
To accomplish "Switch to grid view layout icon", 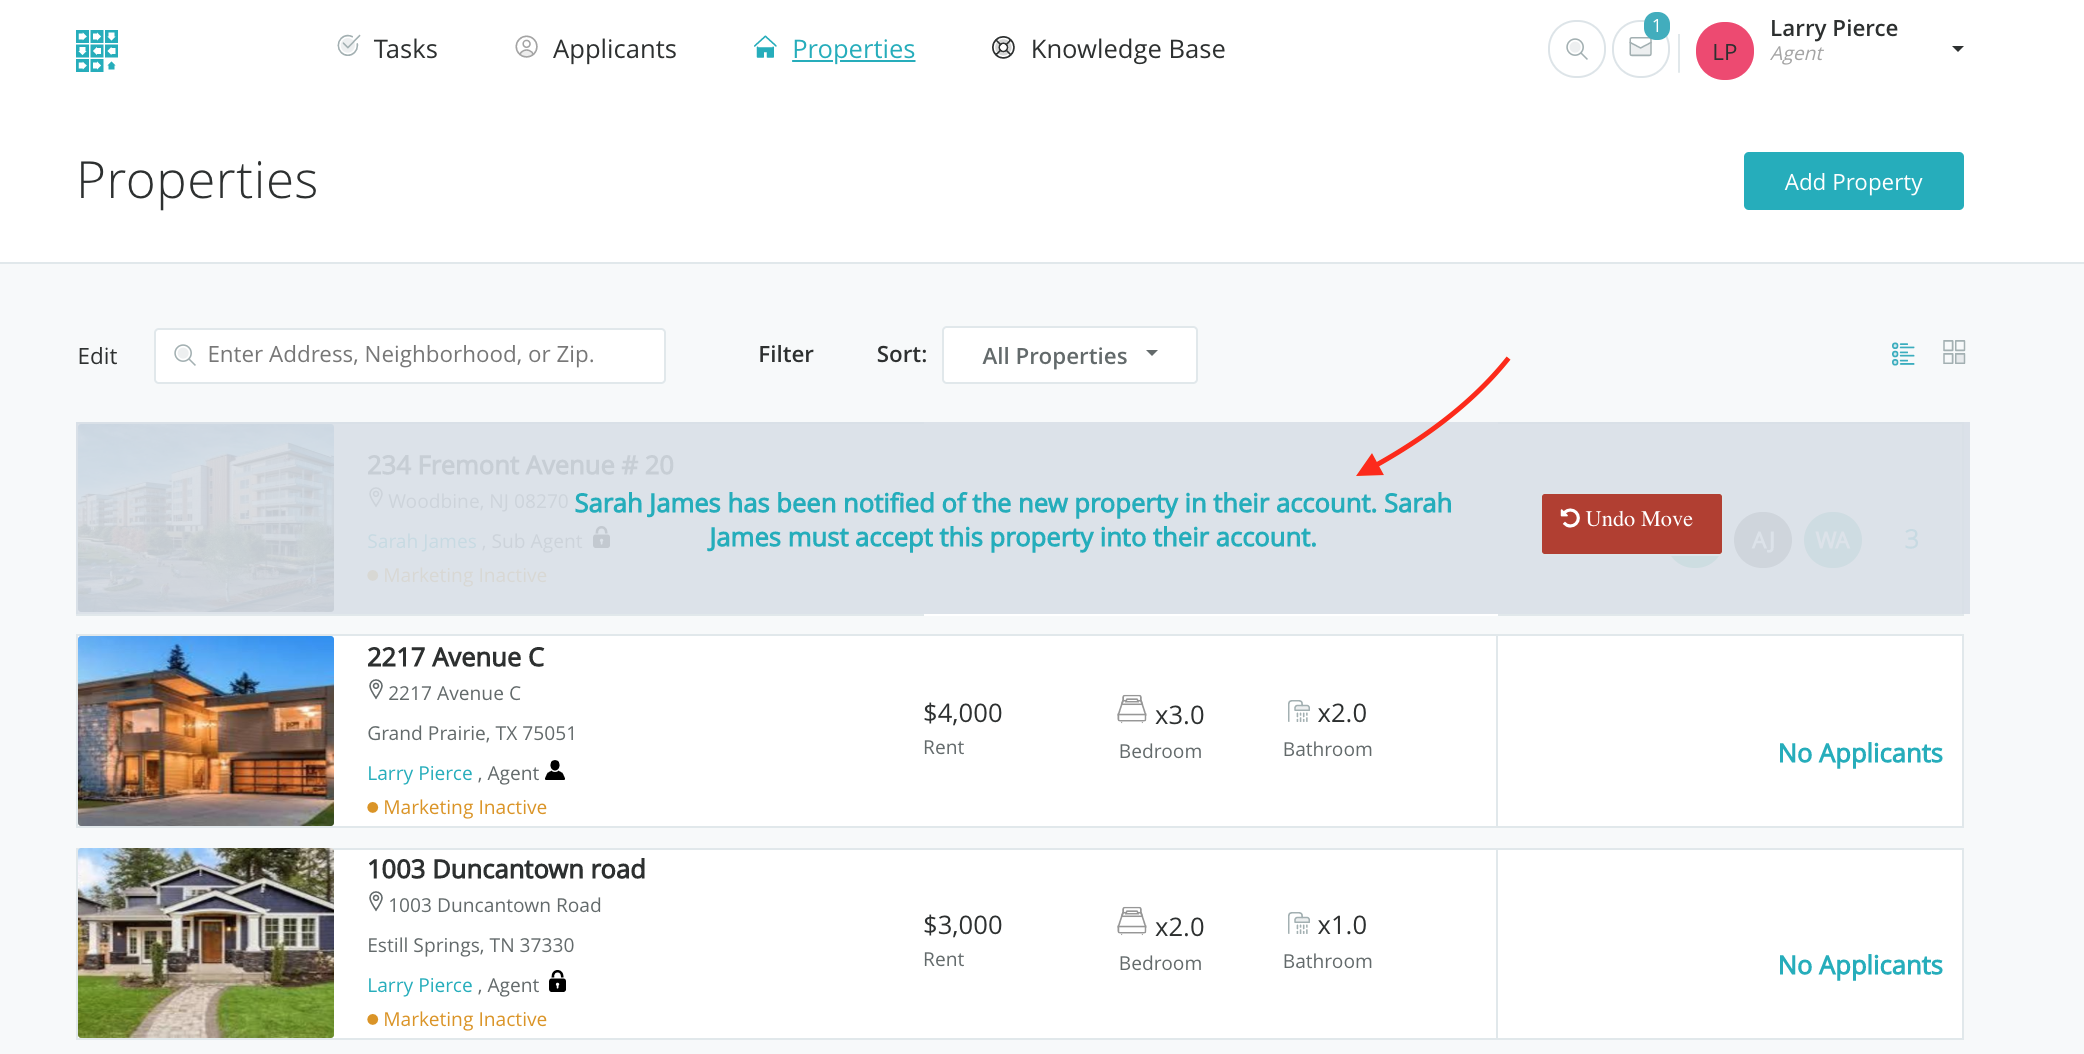I will pyautogui.click(x=1953, y=352).
